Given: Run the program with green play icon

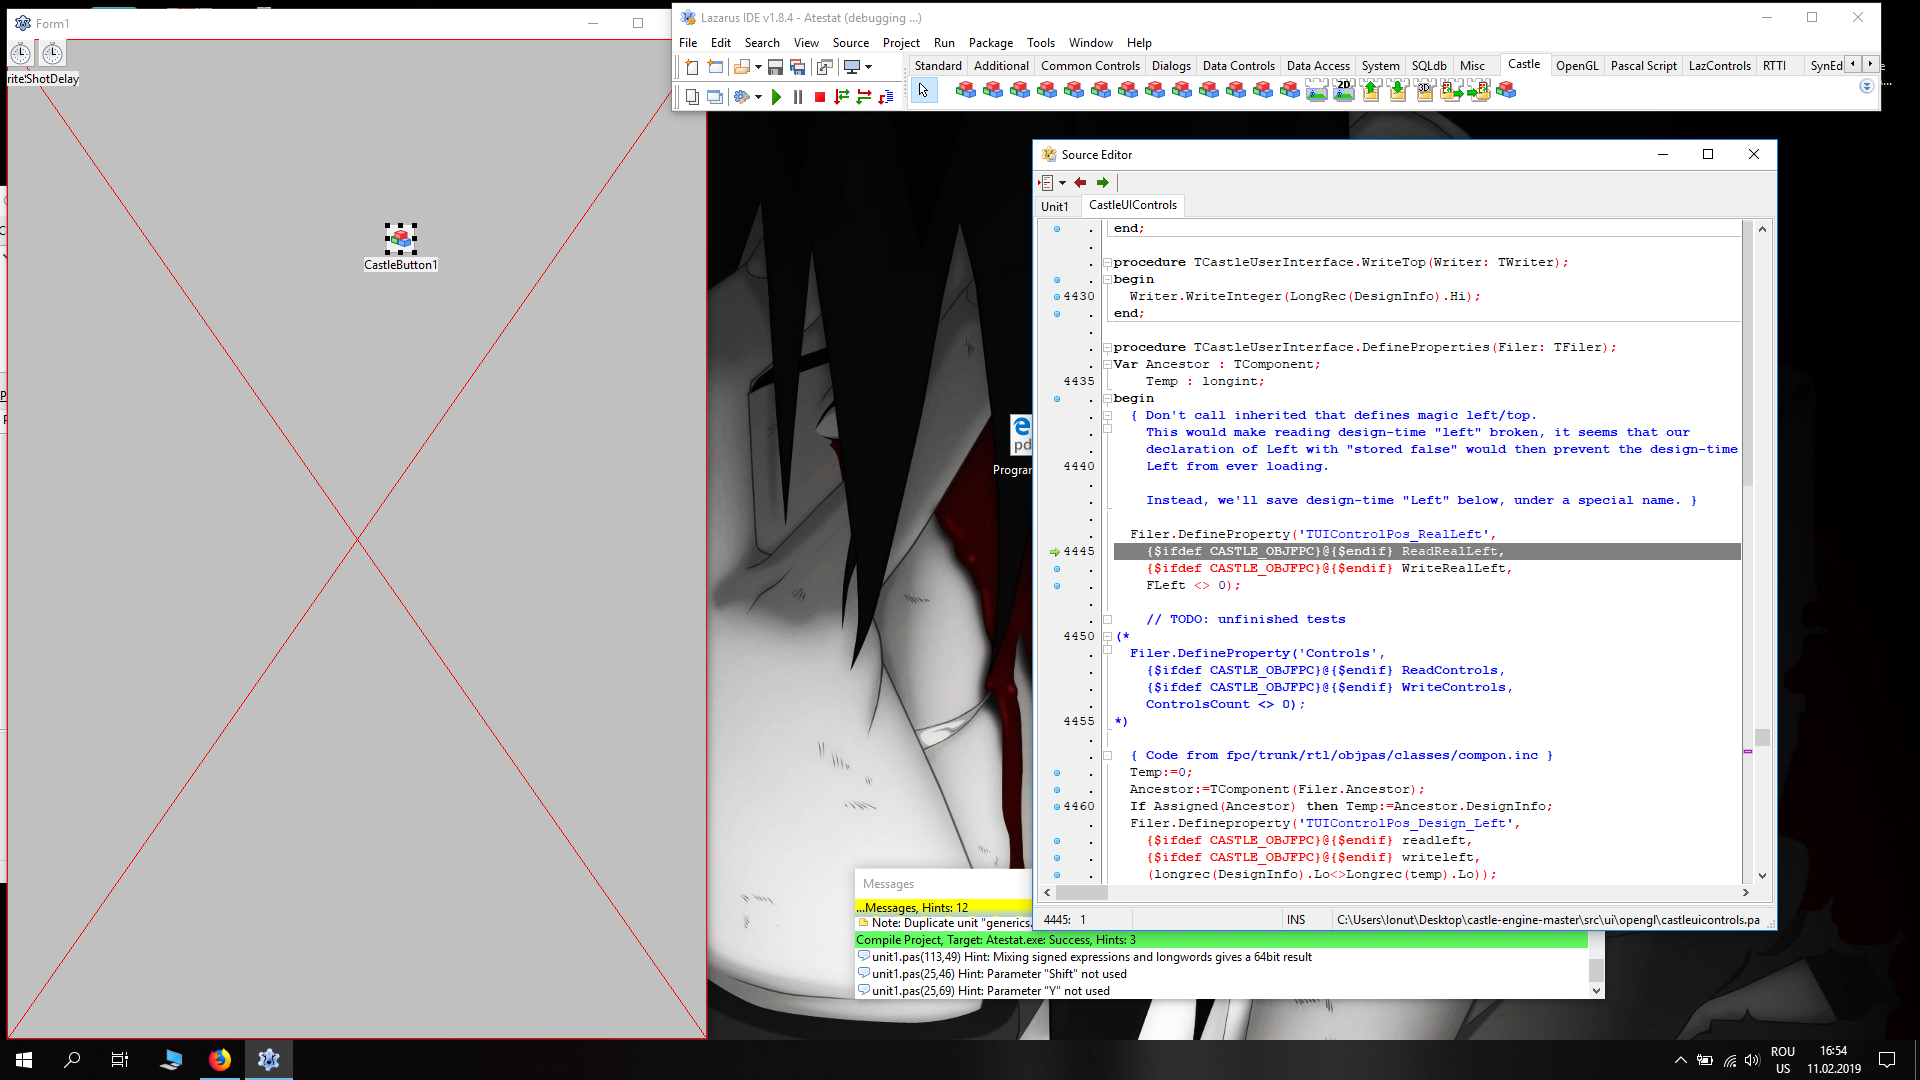Looking at the screenshot, I should pos(776,97).
